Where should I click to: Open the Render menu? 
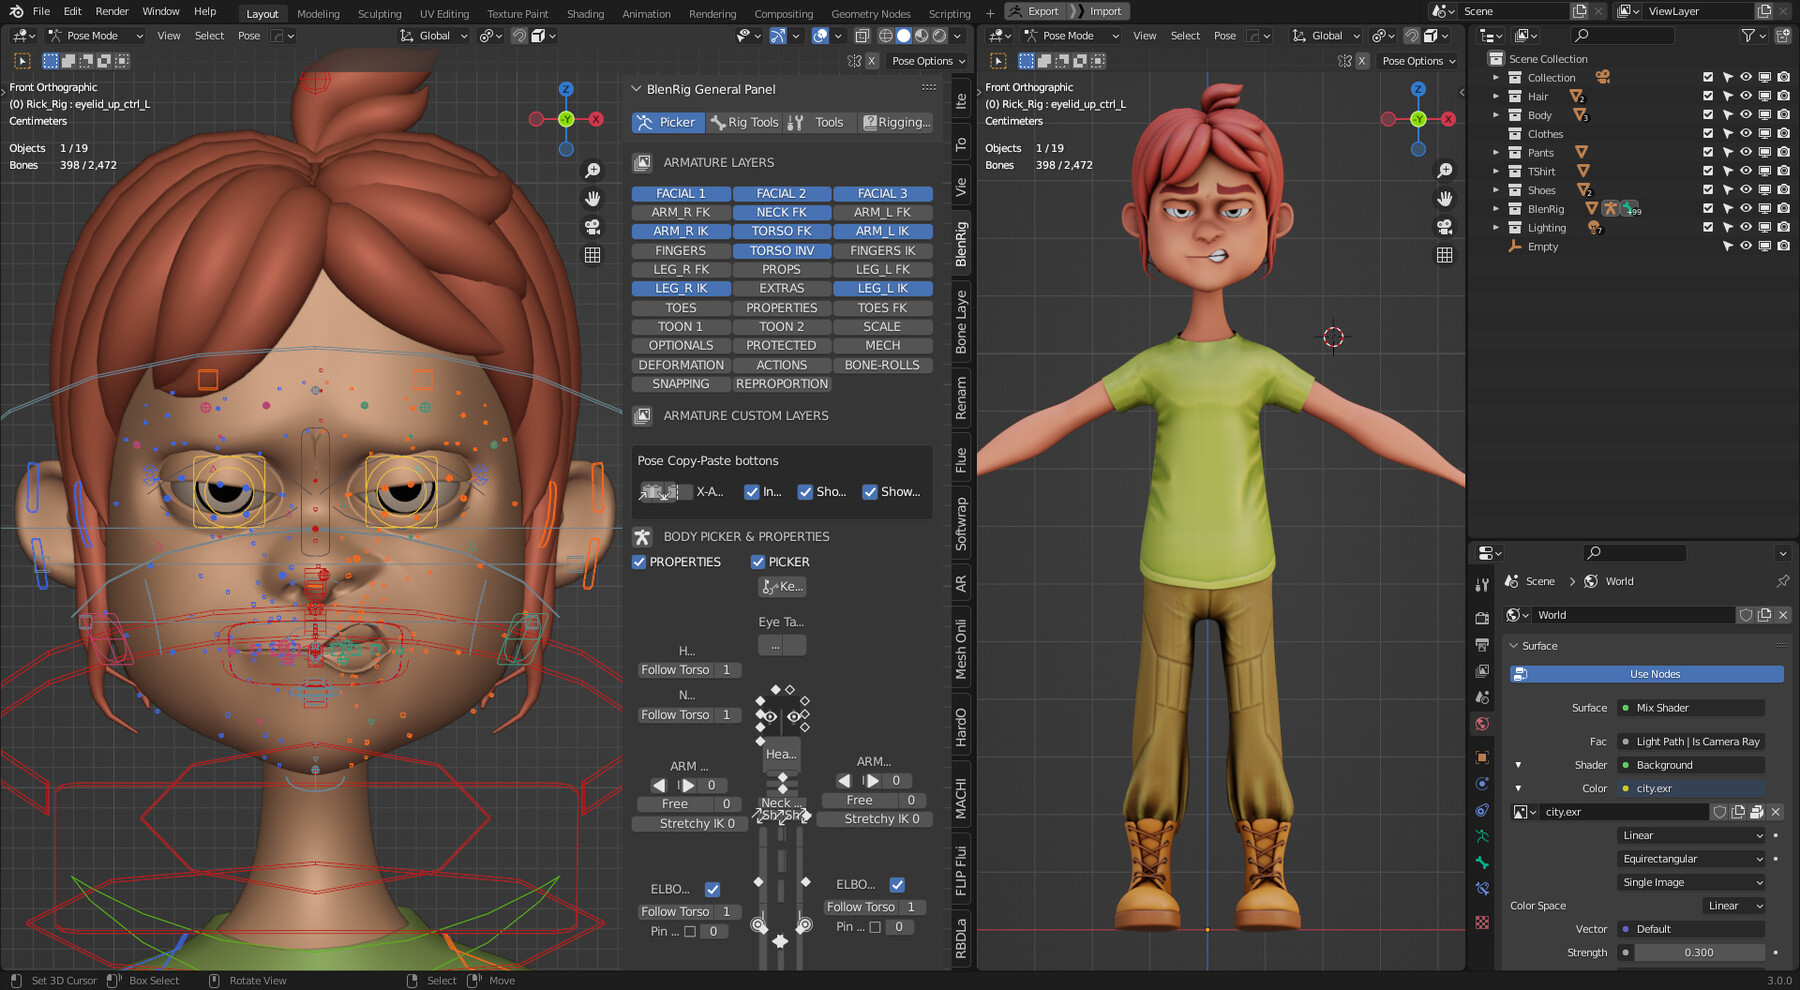[112, 11]
